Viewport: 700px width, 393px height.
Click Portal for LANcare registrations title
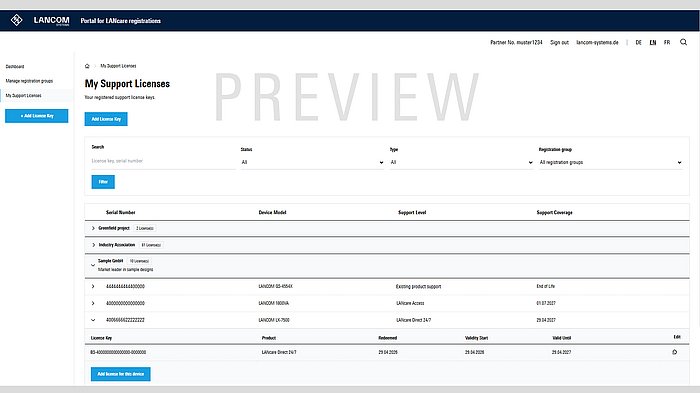tap(121, 21)
